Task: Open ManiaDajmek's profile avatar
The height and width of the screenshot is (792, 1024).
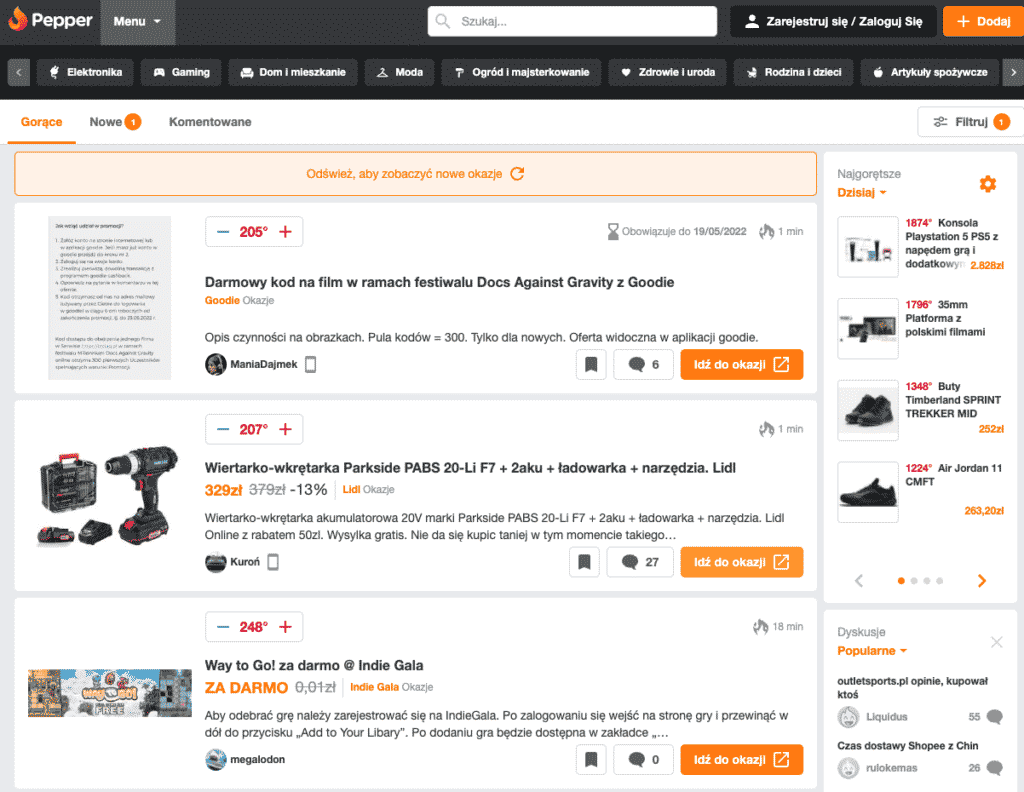Action: 216,364
